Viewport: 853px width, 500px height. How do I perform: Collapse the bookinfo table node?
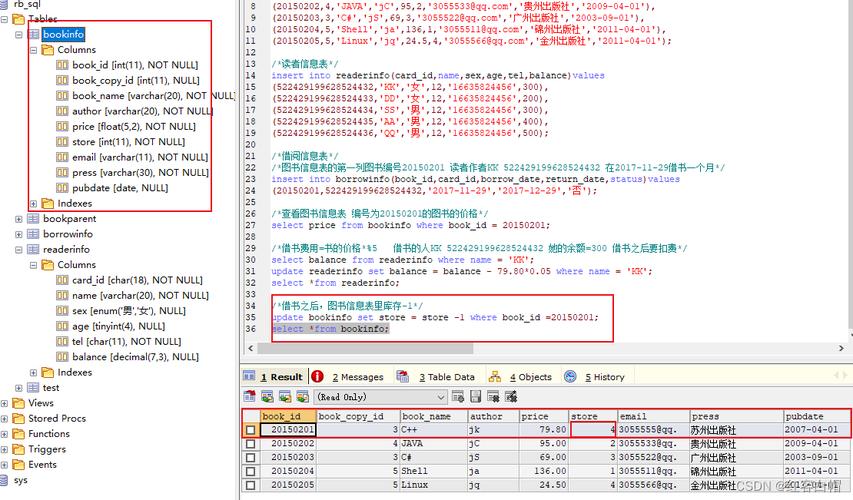(x=18, y=34)
